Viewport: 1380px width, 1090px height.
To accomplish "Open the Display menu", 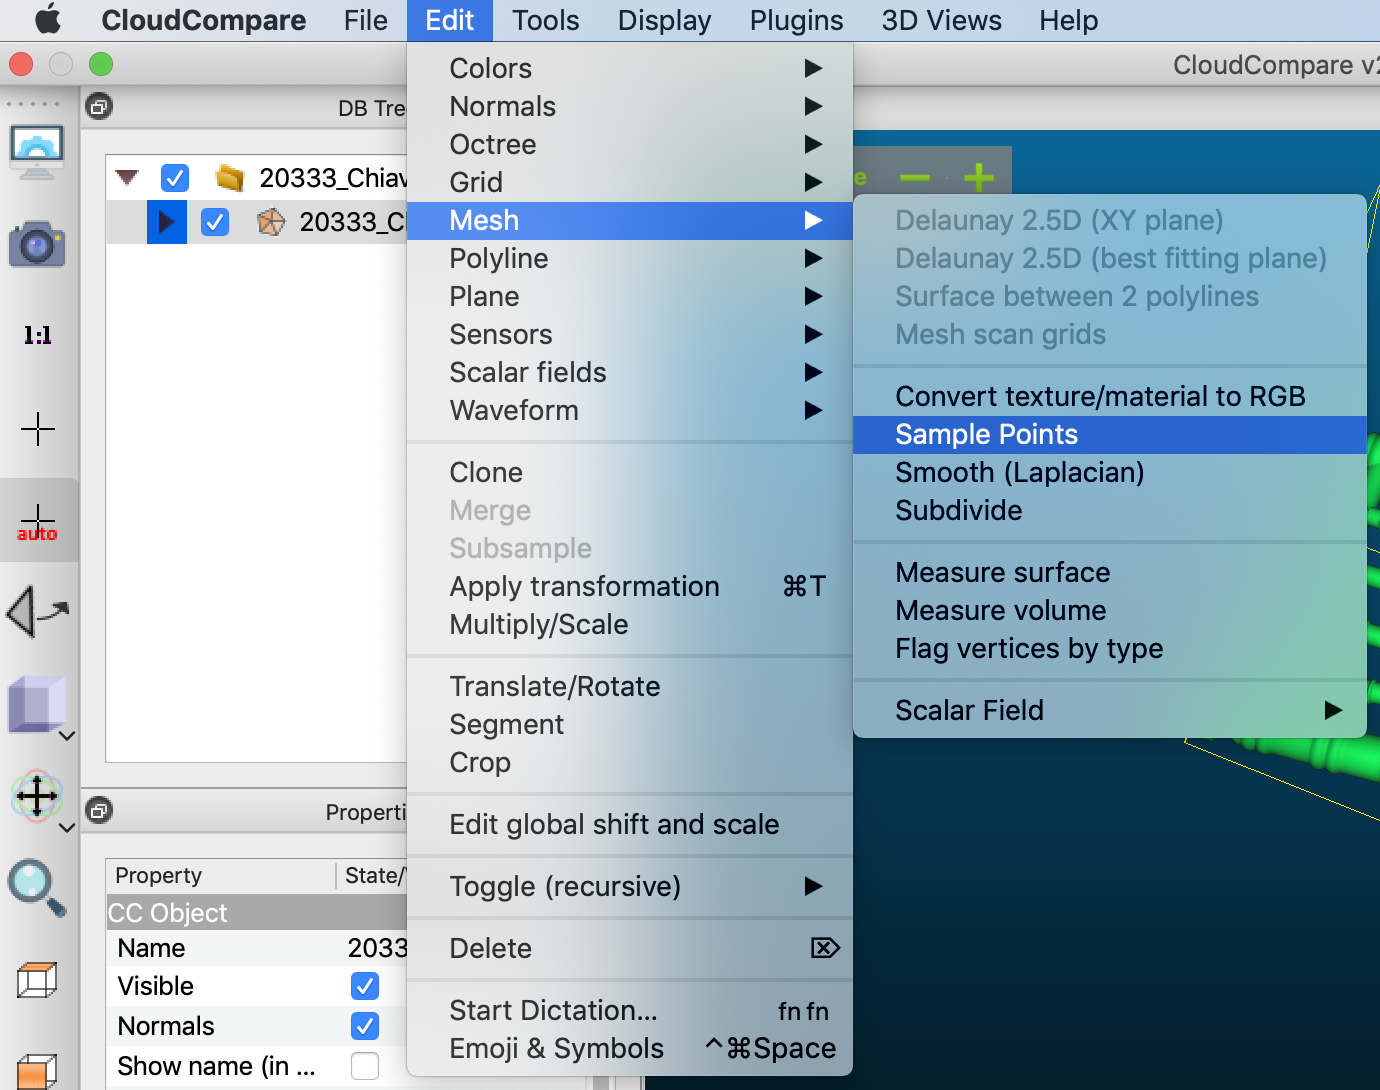I will pos(664,20).
